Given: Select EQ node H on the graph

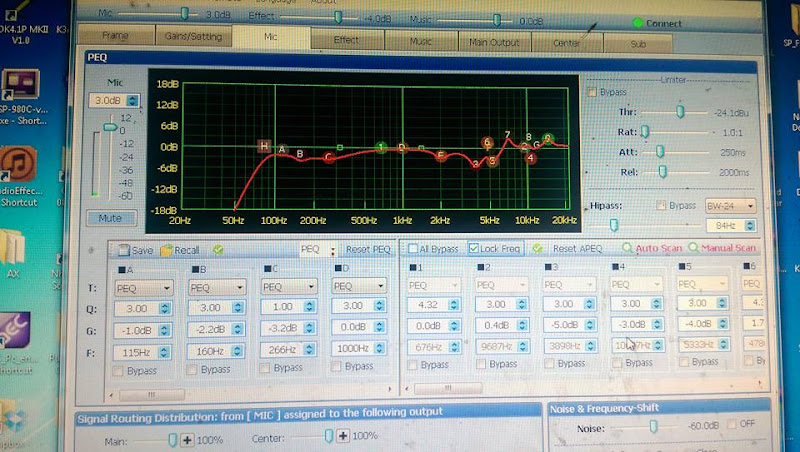Looking at the screenshot, I should click(x=264, y=146).
